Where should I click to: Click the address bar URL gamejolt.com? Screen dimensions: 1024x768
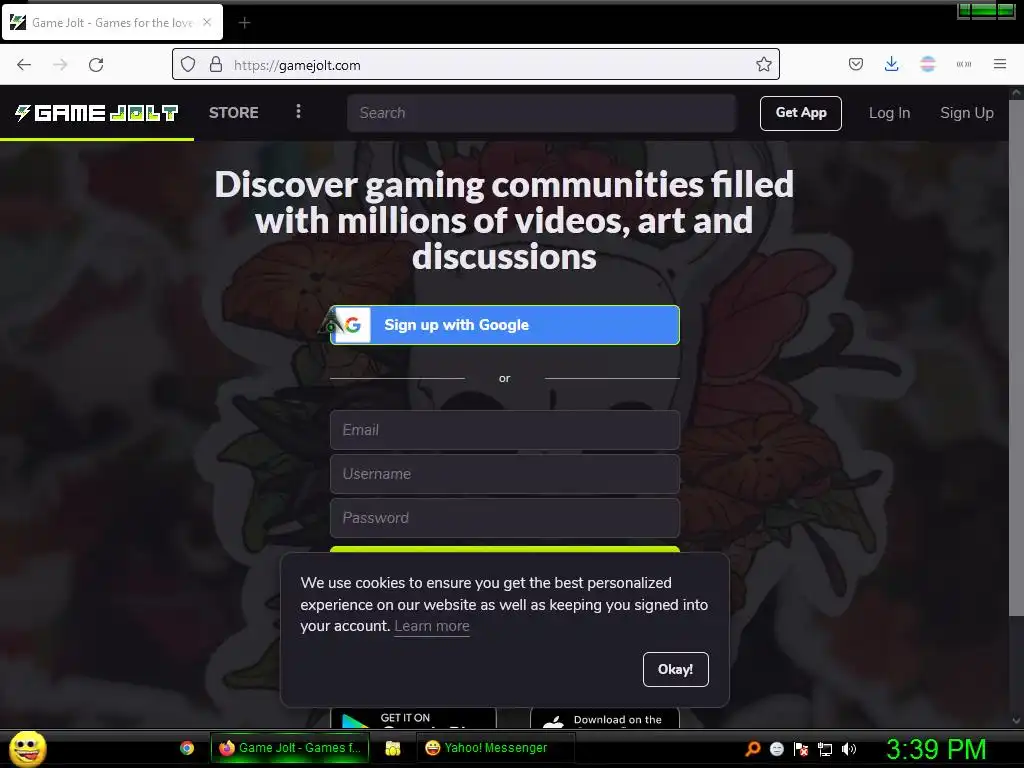click(x=297, y=65)
